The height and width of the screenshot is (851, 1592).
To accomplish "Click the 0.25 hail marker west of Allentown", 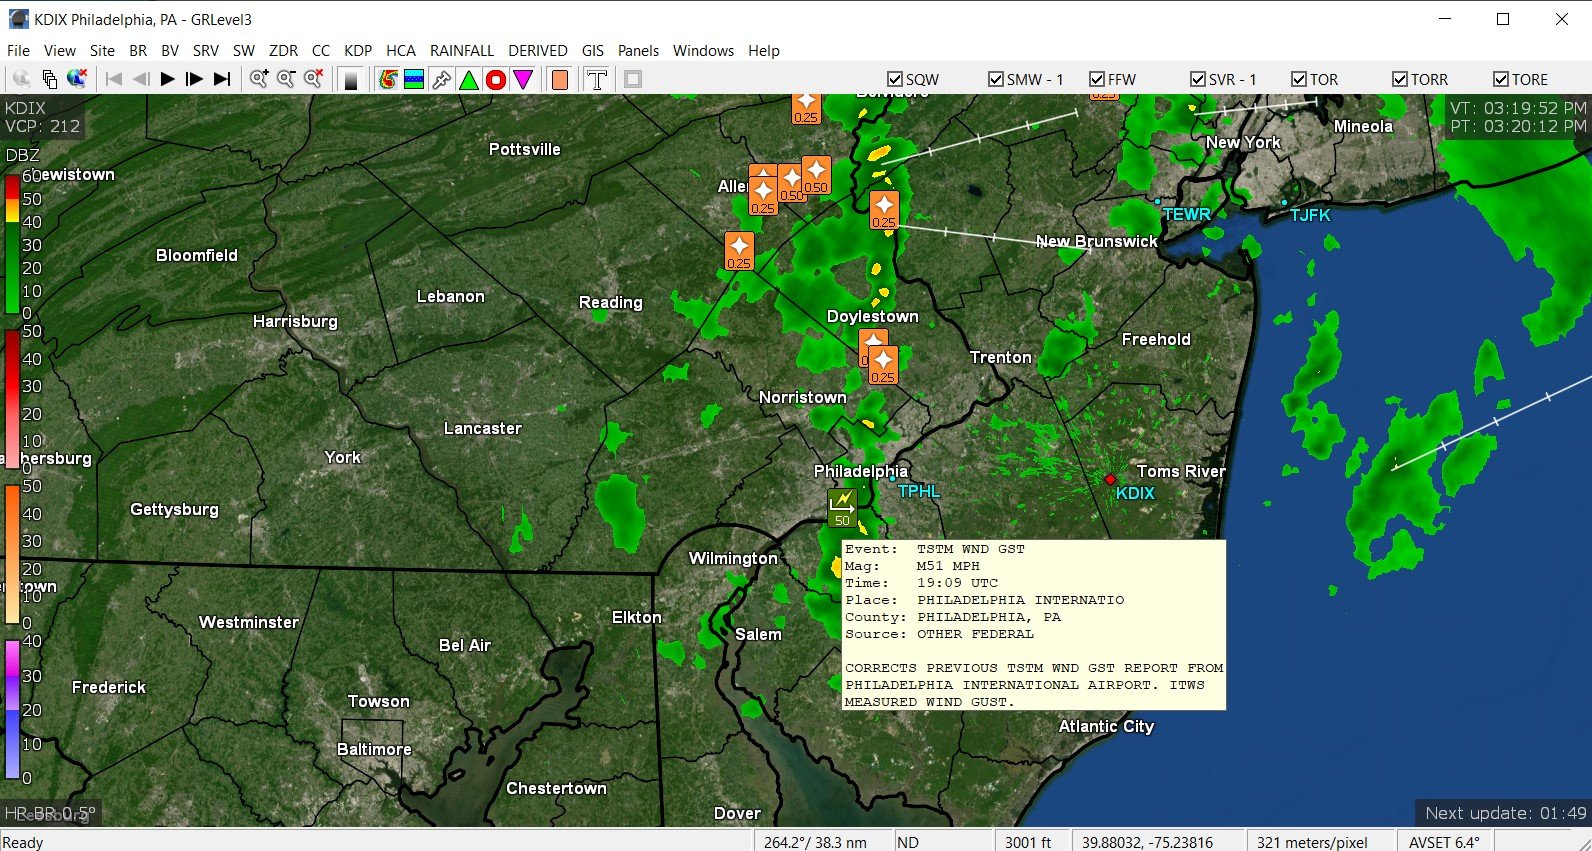I will (739, 251).
